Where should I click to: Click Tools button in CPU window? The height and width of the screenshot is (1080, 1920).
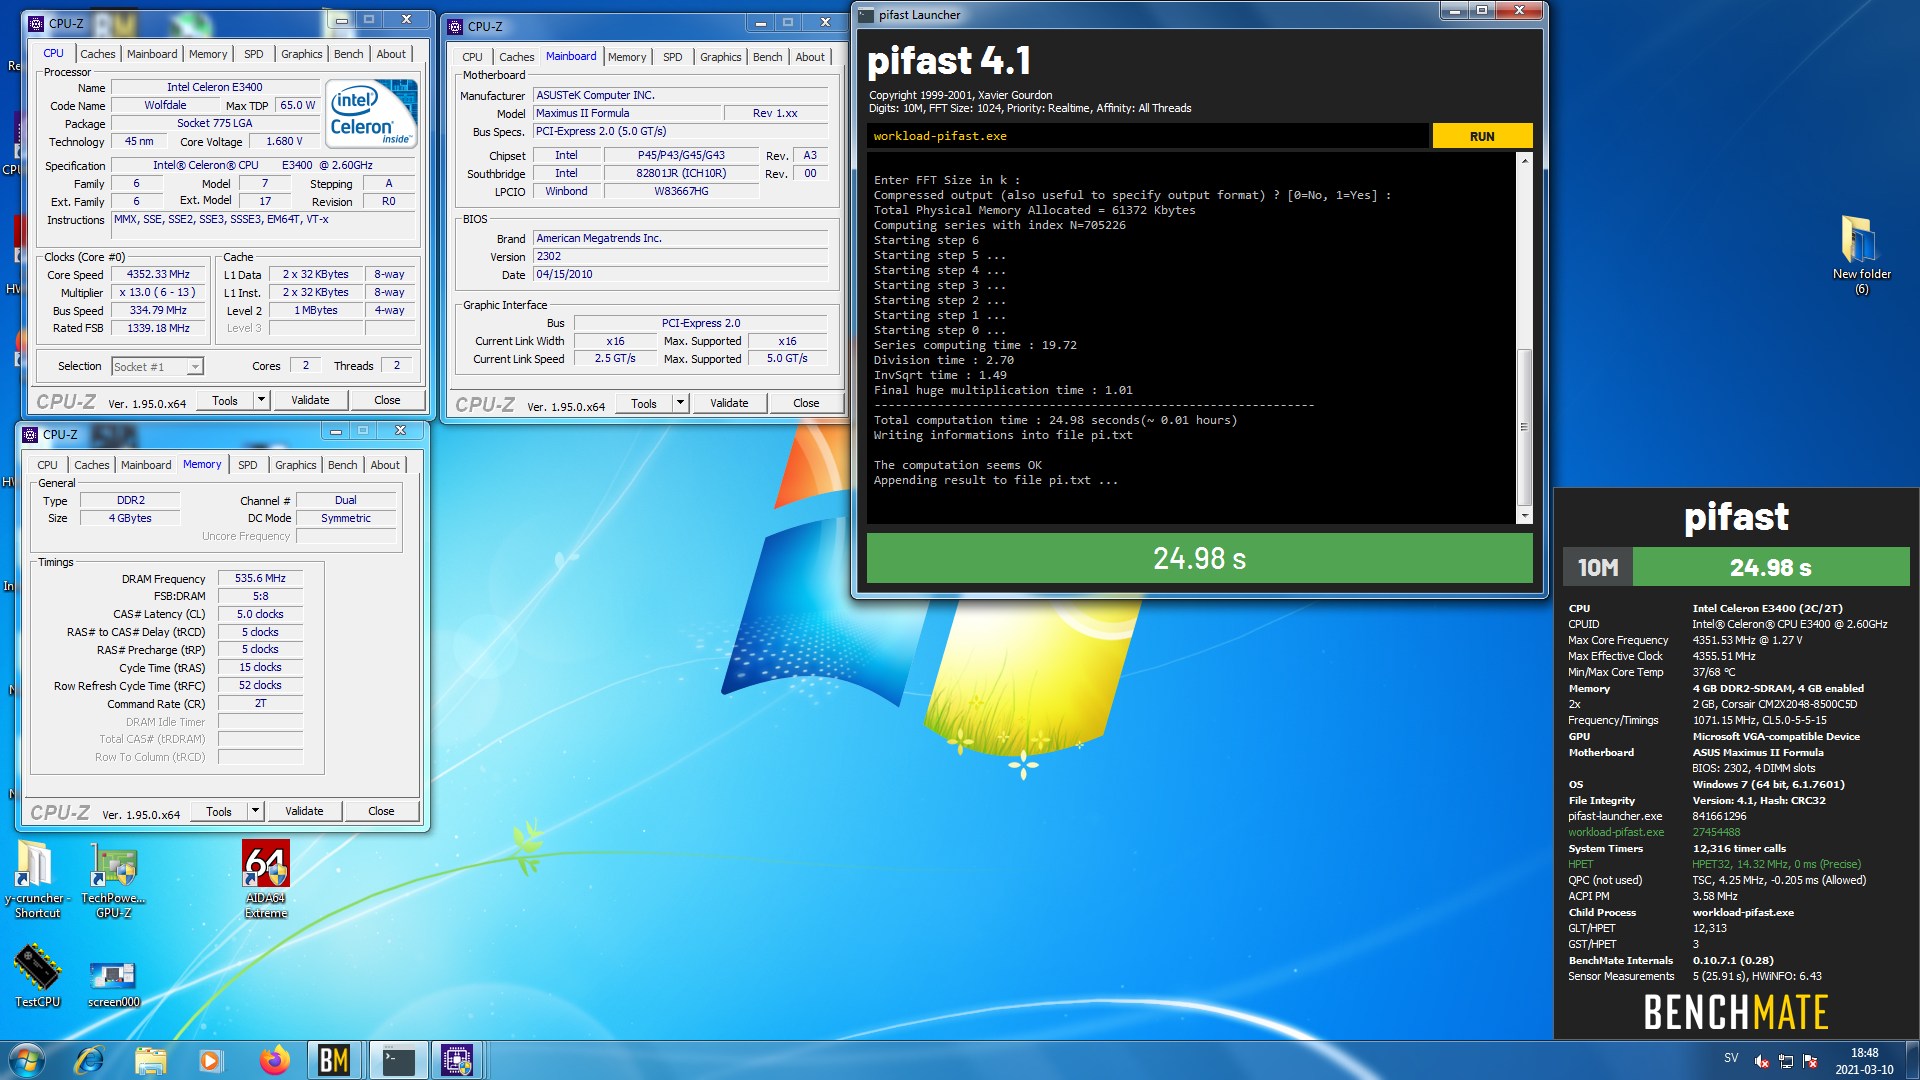(x=225, y=400)
